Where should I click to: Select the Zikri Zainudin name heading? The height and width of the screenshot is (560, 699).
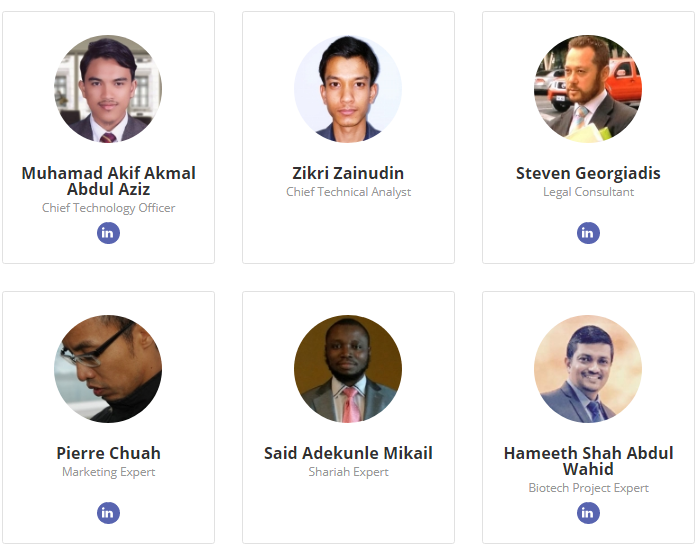(348, 173)
